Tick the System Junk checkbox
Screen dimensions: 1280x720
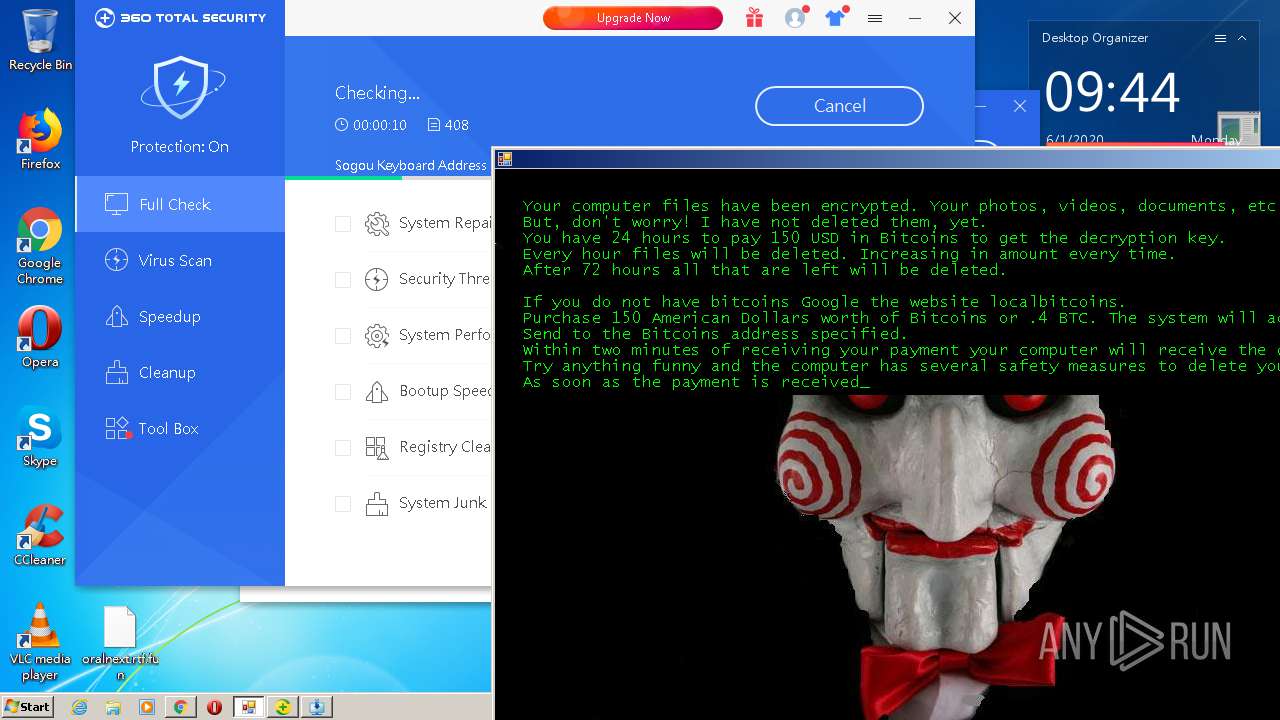coord(343,504)
